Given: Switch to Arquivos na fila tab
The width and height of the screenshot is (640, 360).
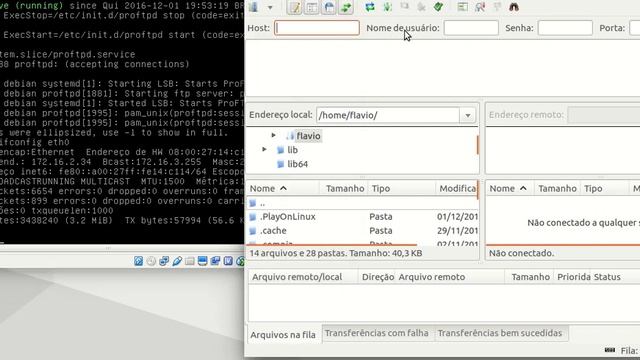Looking at the screenshot, I should (283, 335).
